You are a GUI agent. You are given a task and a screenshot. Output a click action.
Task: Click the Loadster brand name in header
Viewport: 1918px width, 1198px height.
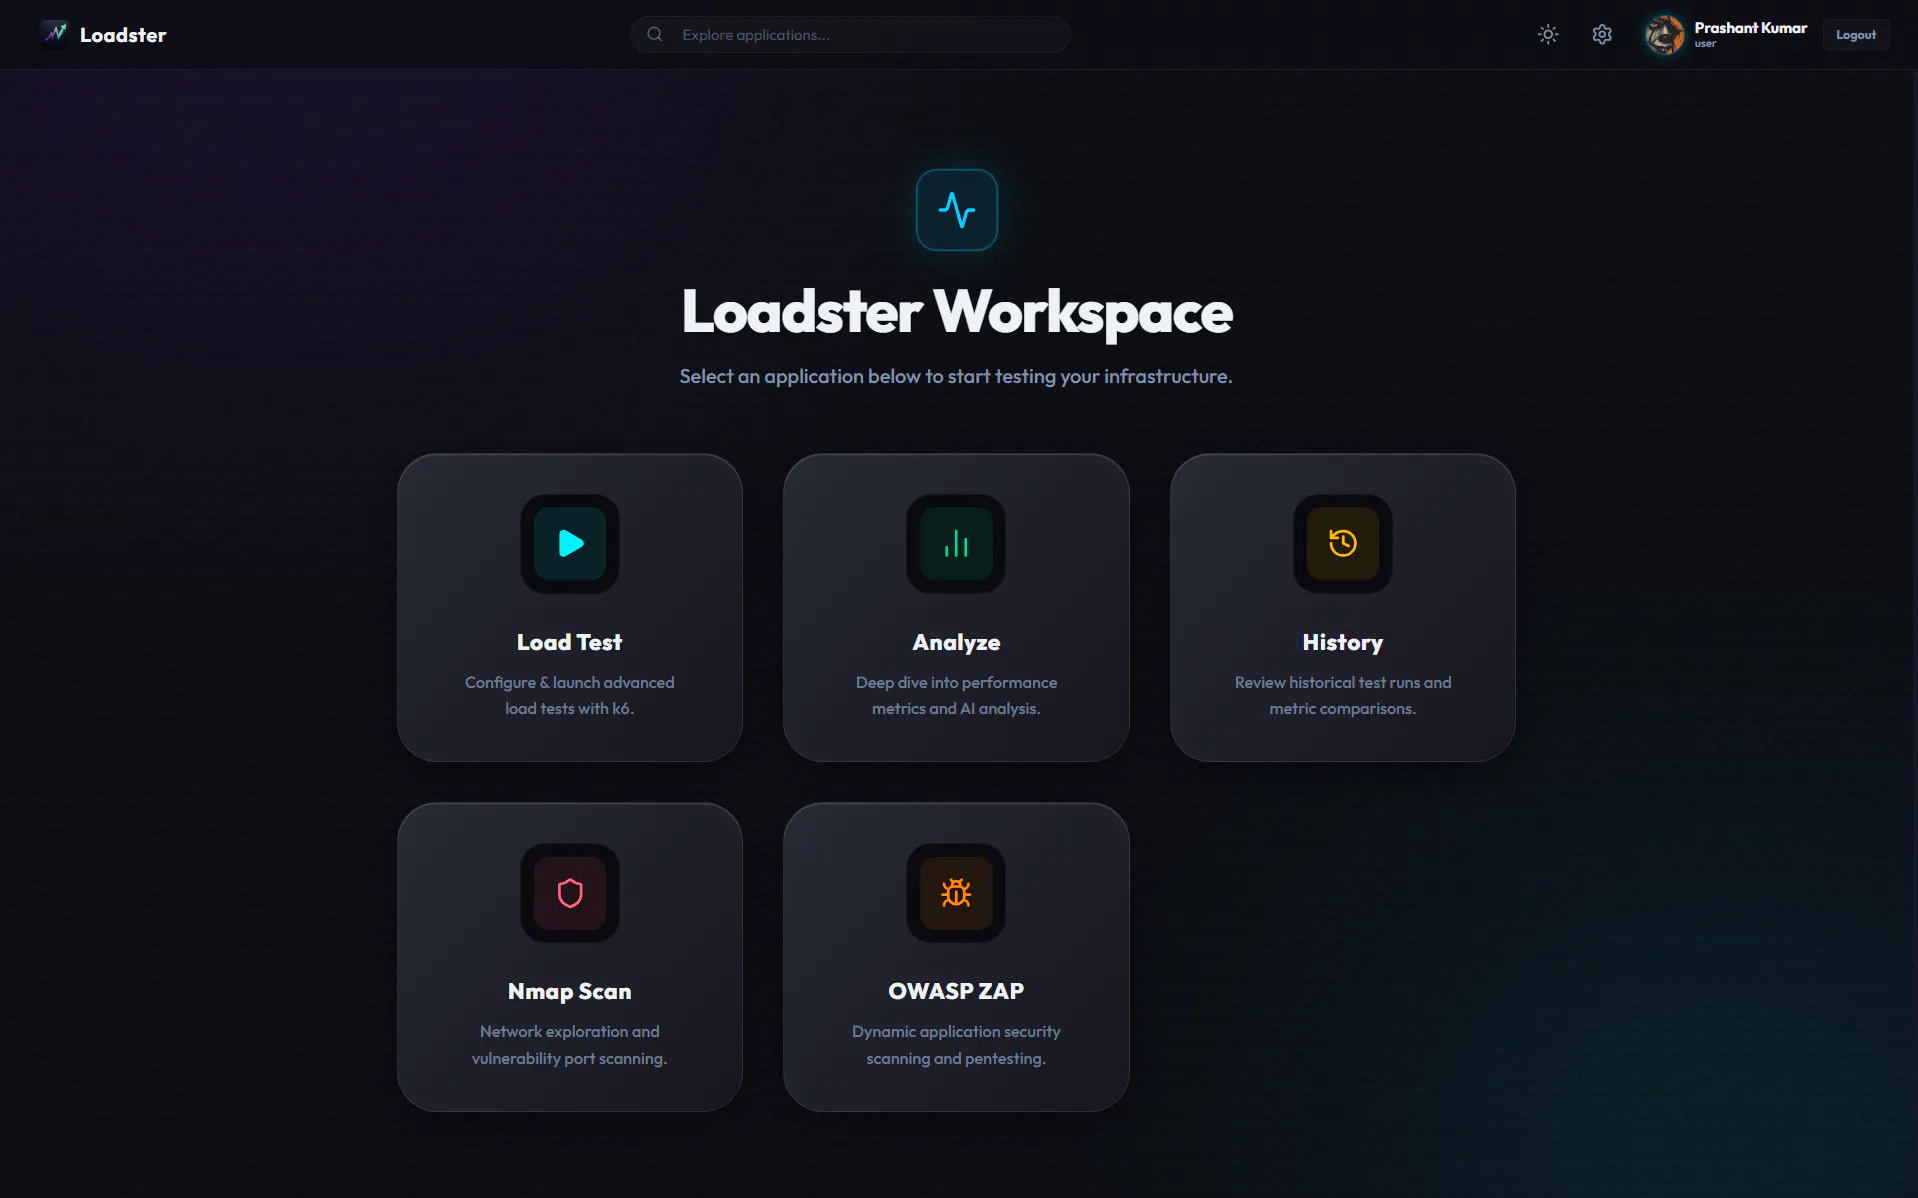[x=123, y=35]
